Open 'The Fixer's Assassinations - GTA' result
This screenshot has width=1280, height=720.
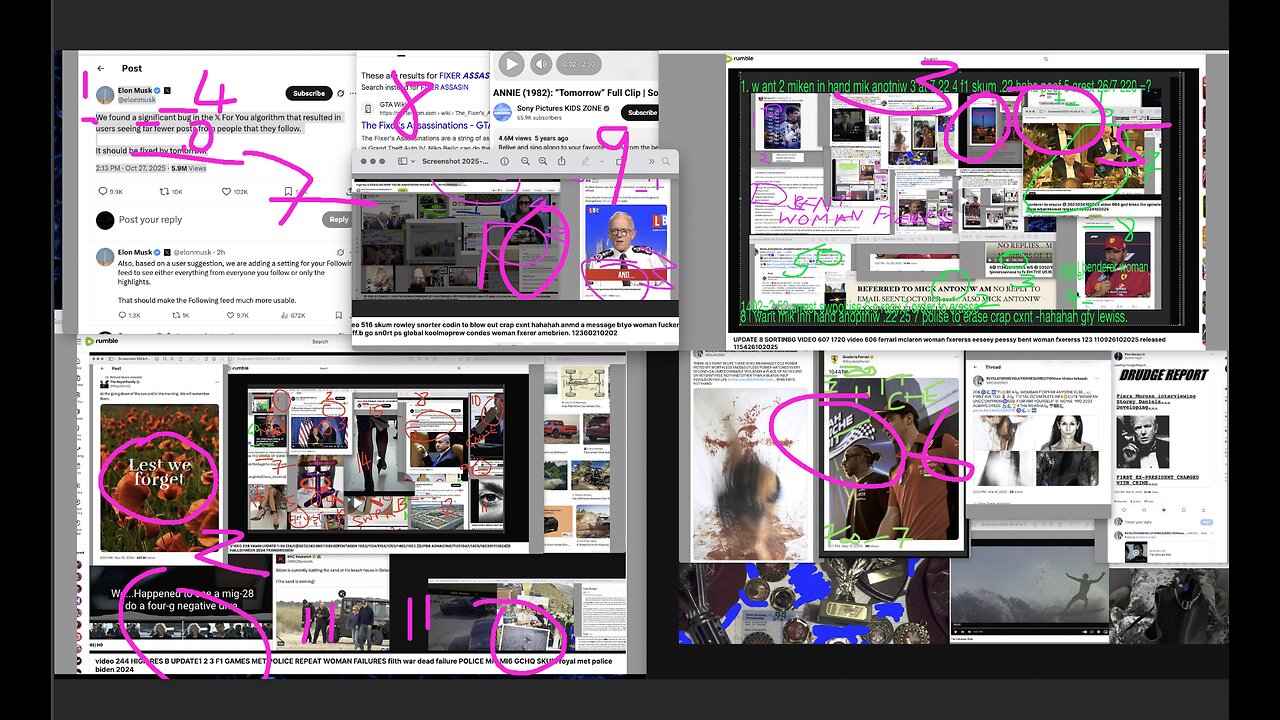tap(425, 125)
